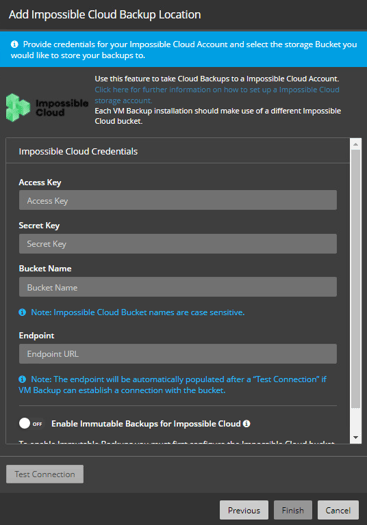
Task: Toggle Enable Immutable Backups switch
Action: coord(31,423)
